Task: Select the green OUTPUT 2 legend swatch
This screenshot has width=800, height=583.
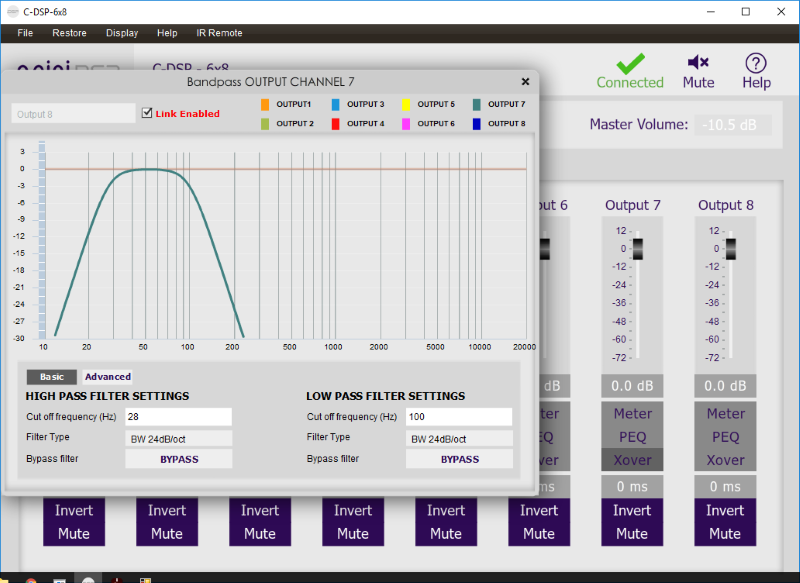Action: pyautogui.click(x=265, y=124)
